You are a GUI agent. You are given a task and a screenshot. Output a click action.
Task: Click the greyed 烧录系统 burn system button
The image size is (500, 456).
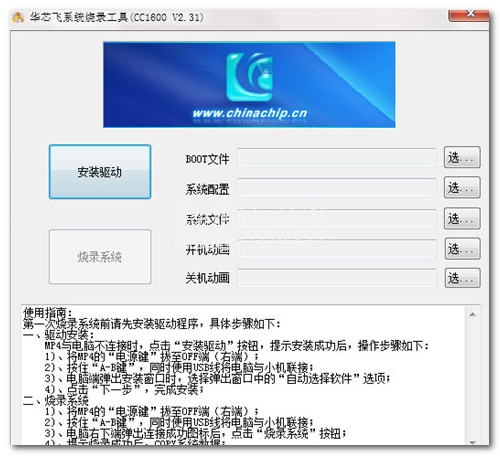tap(100, 257)
